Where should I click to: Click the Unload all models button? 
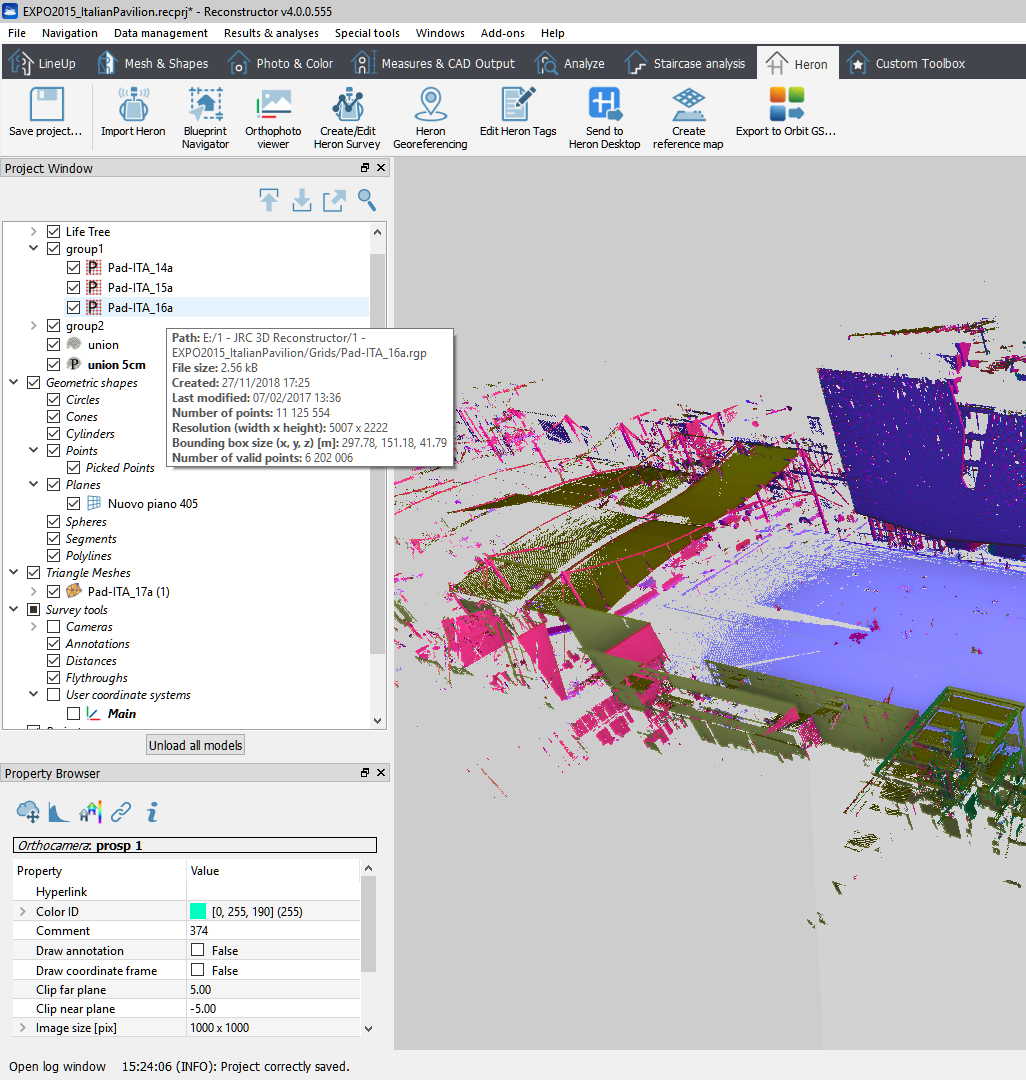point(195,745)
